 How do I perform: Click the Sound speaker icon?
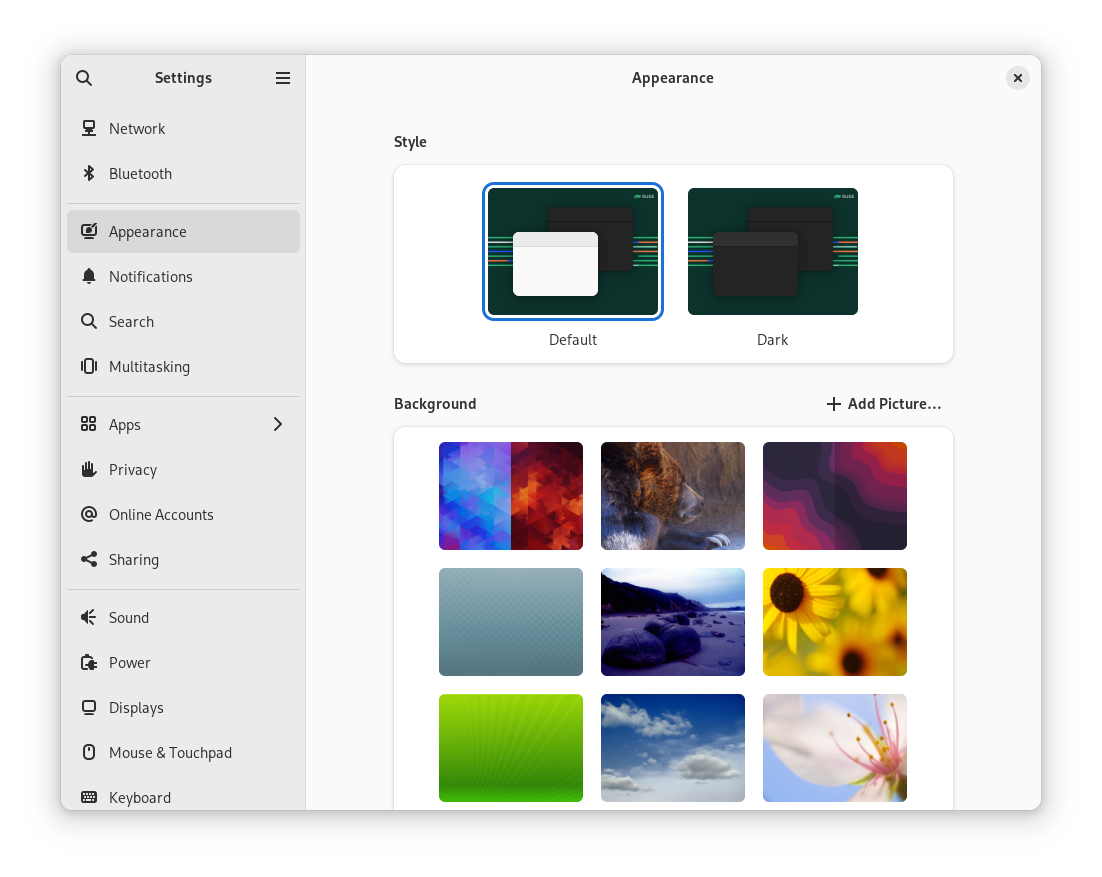pyautogui.click(x=89, y=618)
